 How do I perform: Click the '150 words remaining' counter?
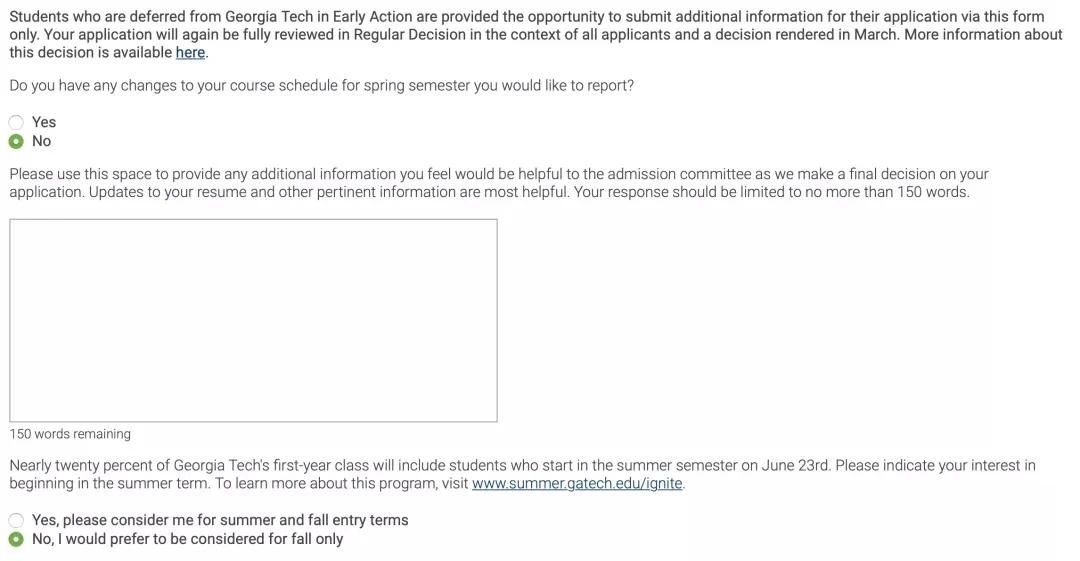[70, 434]
